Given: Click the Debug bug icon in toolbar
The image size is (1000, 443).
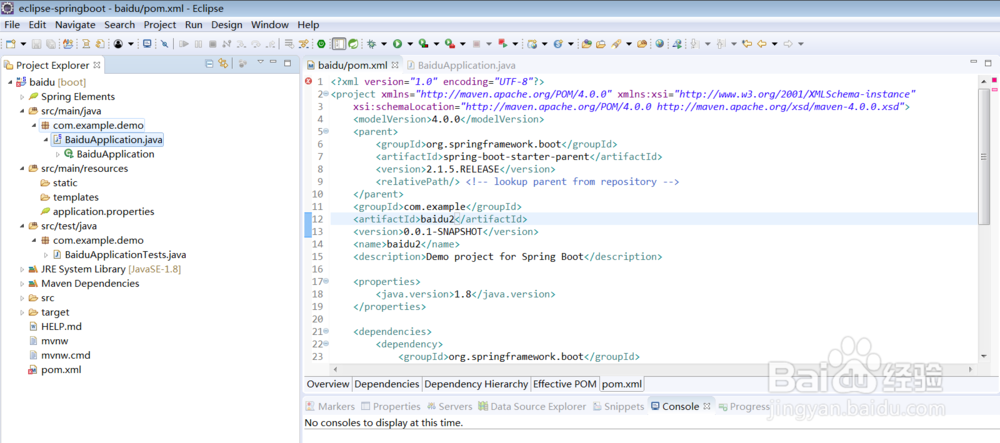Looking at the screenshot, I should [x=371, y=43].
